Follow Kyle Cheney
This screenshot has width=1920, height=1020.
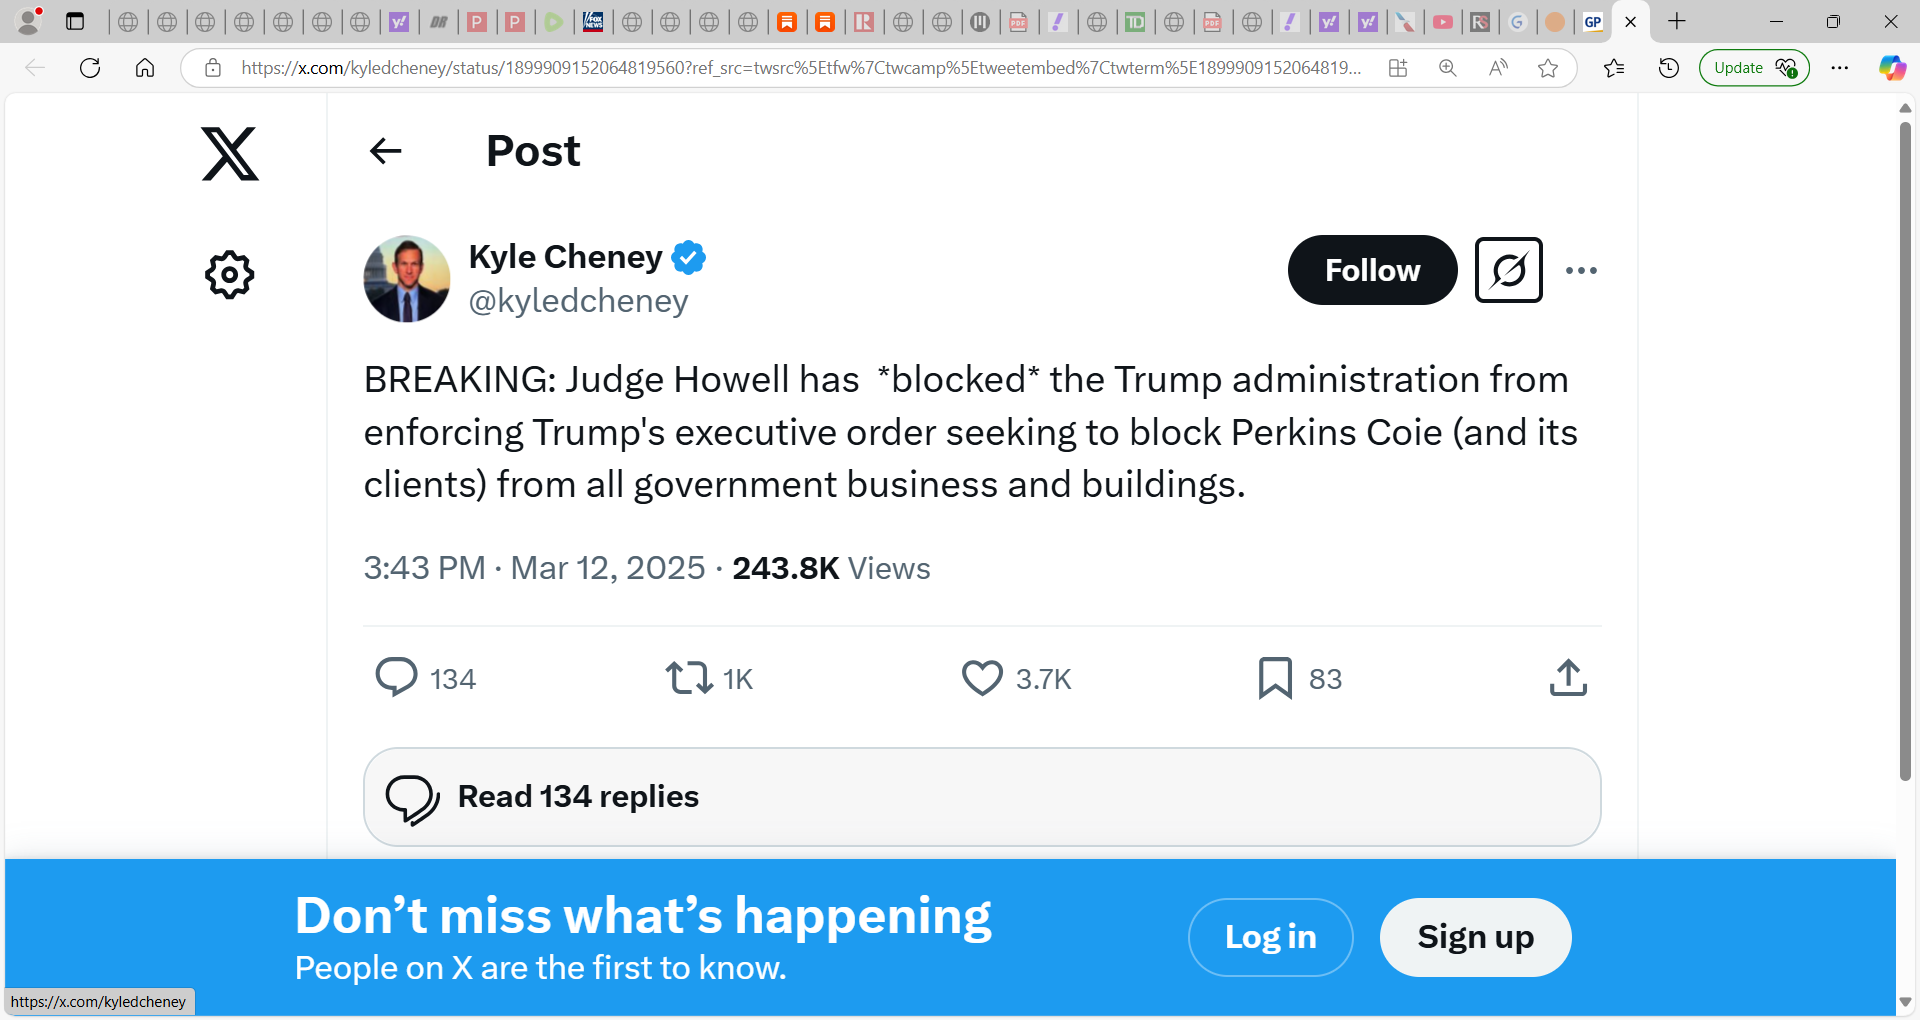(1372, 270)
